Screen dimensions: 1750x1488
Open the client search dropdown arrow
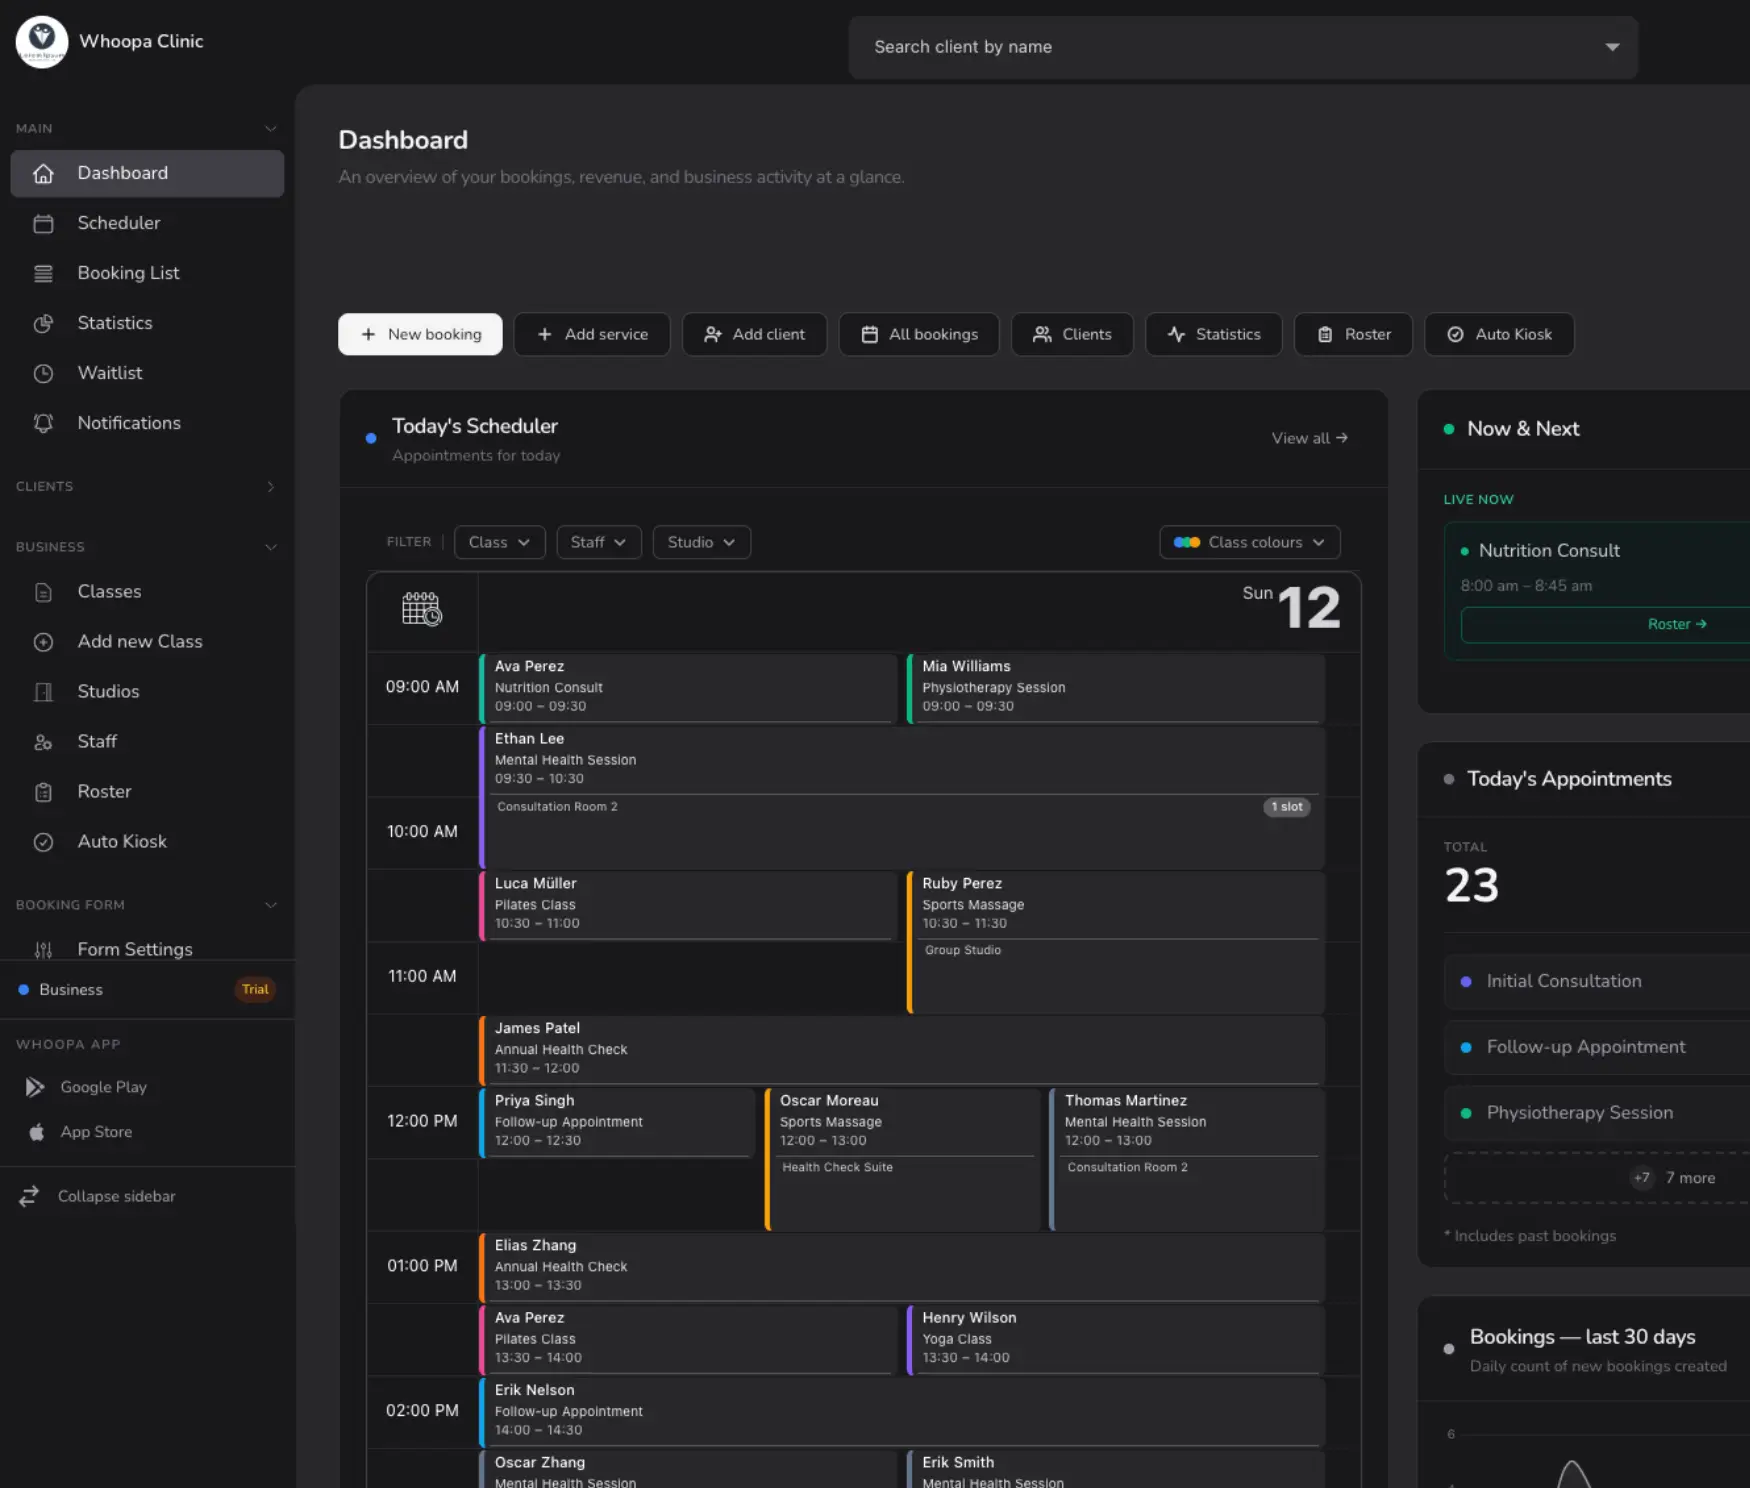click(1612, 47)
